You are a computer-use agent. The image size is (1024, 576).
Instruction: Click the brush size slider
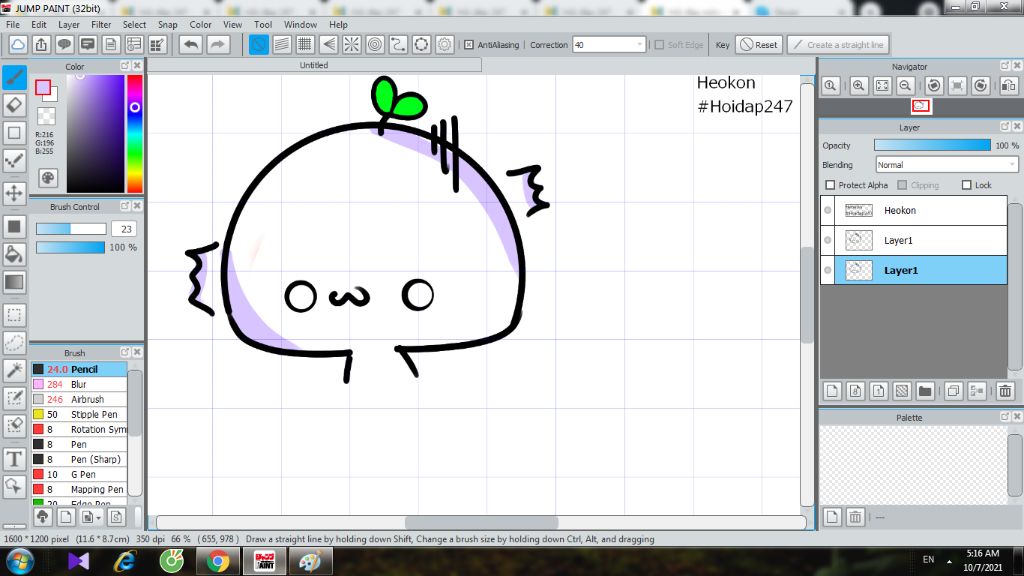(x=71, y=229)
